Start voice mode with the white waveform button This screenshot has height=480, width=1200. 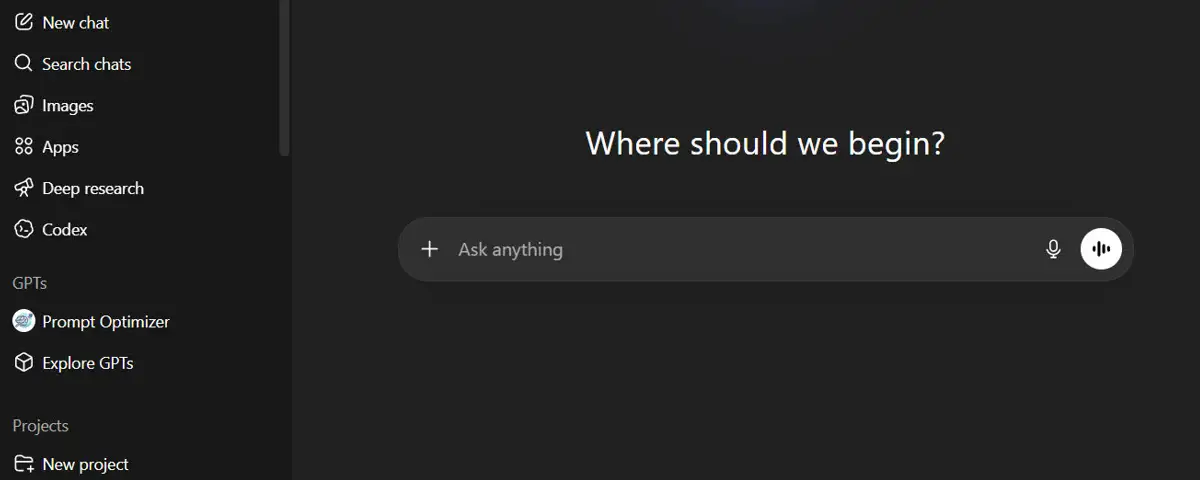click(1101, 249)
